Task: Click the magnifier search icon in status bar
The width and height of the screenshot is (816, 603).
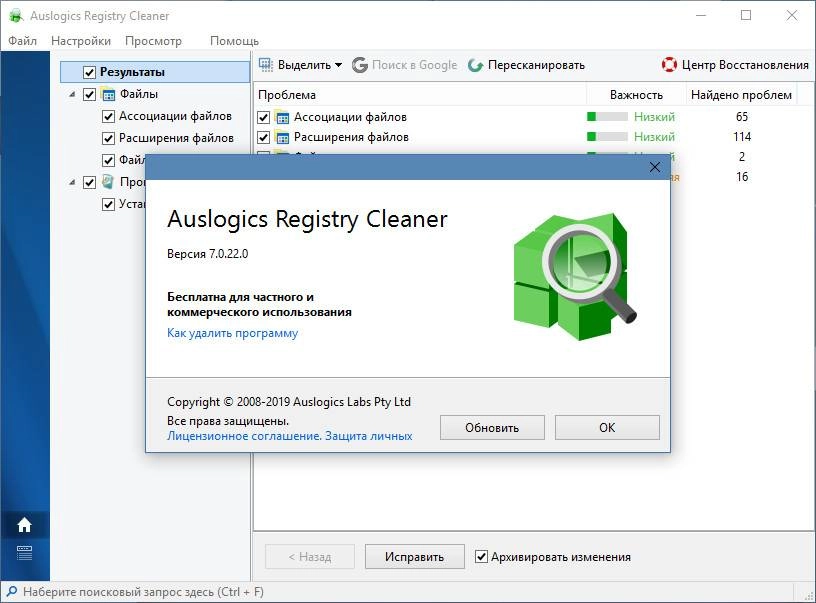Action: coord(11,592)
